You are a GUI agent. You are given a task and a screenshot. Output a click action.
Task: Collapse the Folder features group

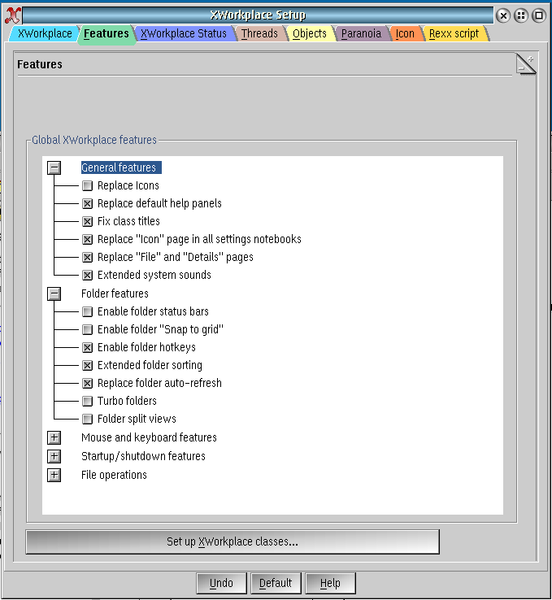click(x=54, y=294)
